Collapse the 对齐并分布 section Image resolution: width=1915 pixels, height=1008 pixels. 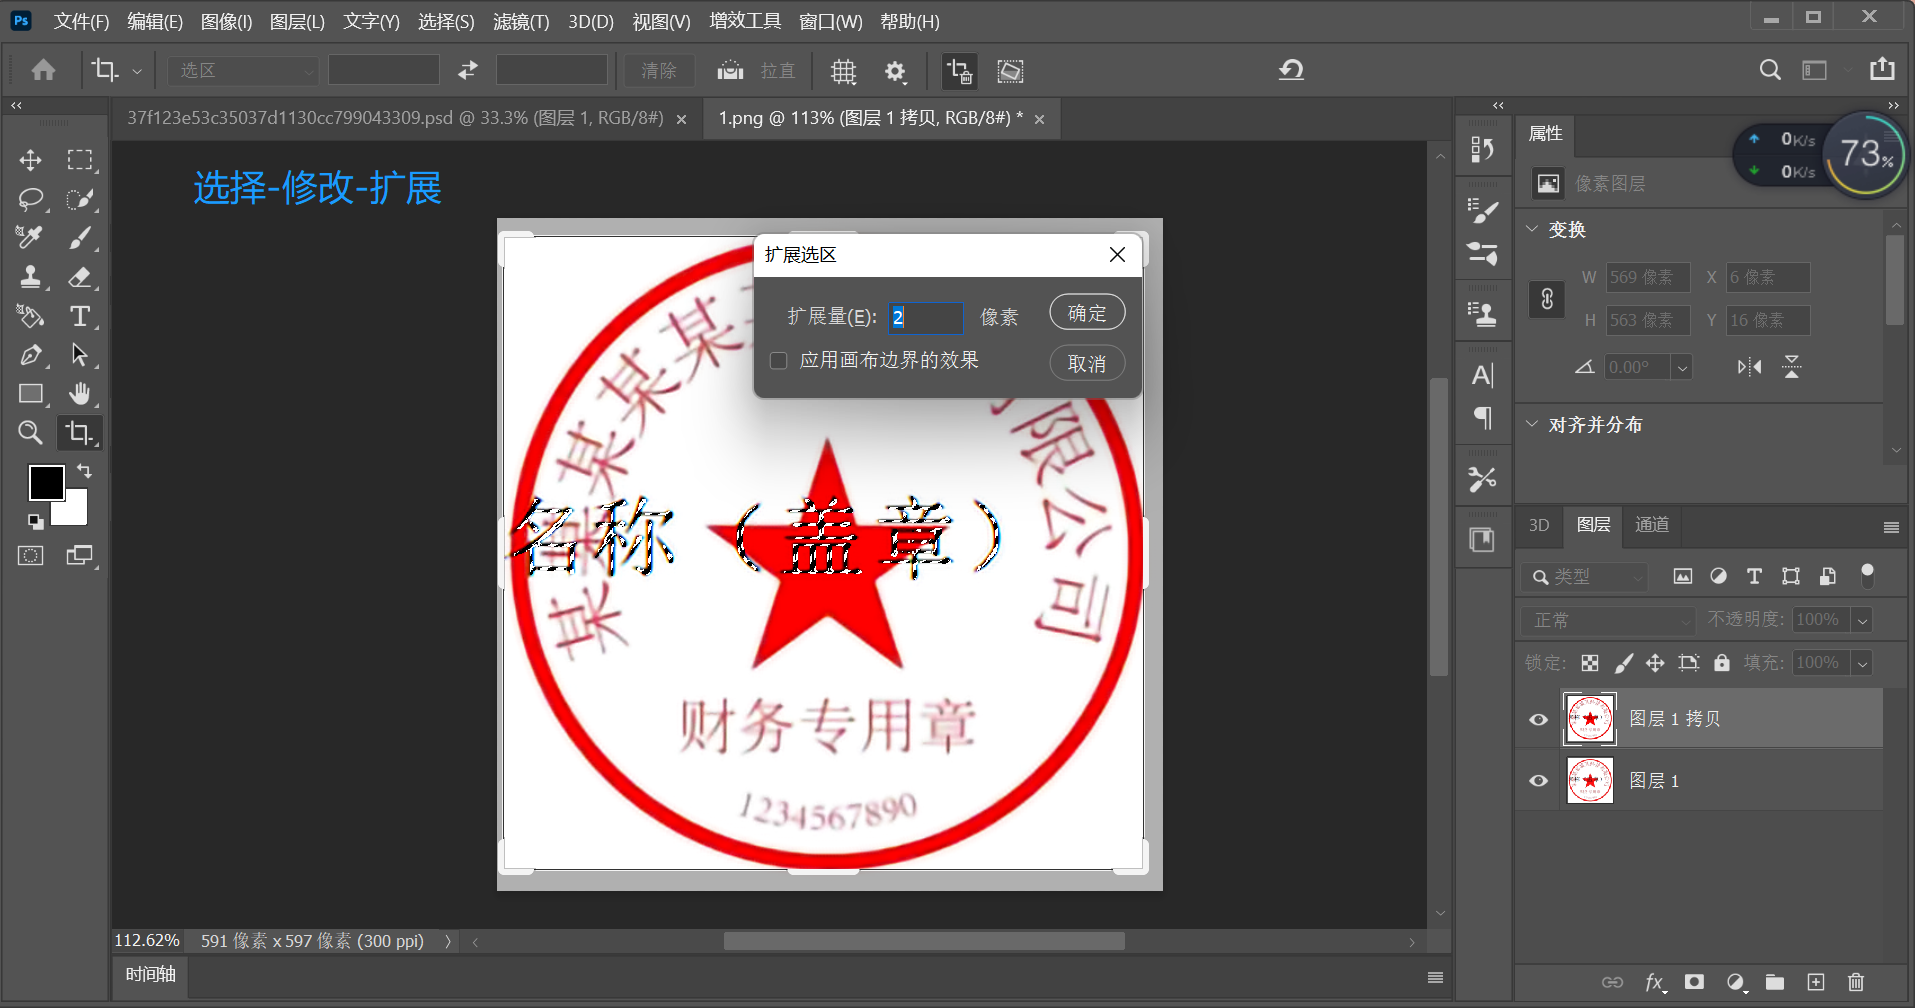click(1533, 424)
